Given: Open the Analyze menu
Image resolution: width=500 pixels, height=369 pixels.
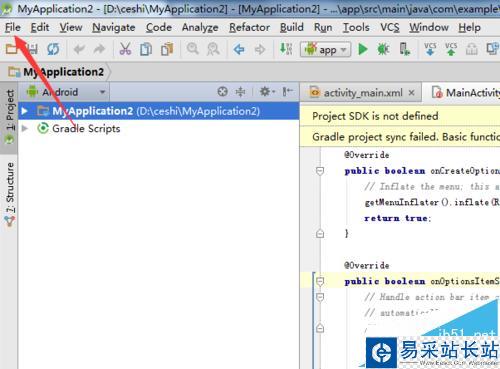Looking at the screenshot, I should tap(200, 27).
